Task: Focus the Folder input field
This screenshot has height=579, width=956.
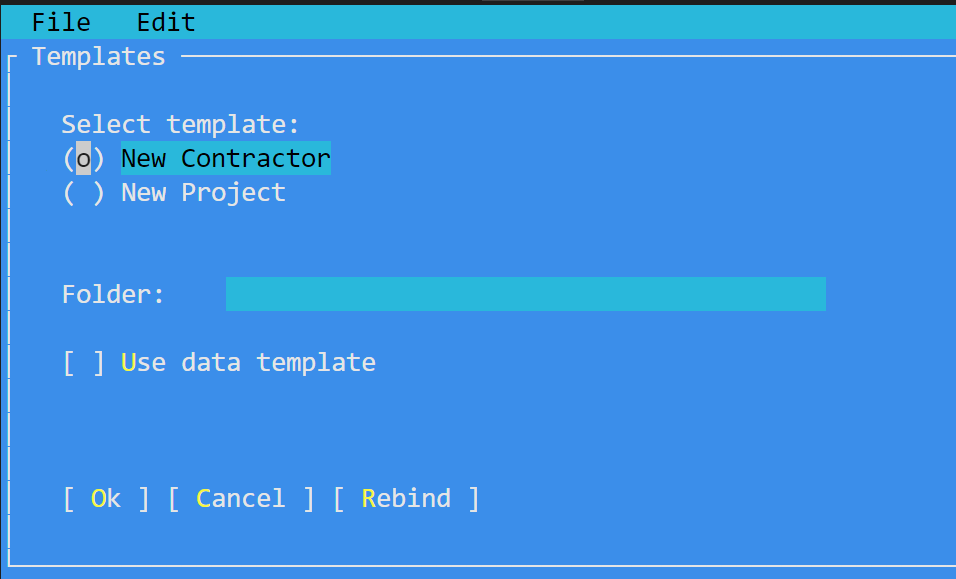Action: pos(526,294)
